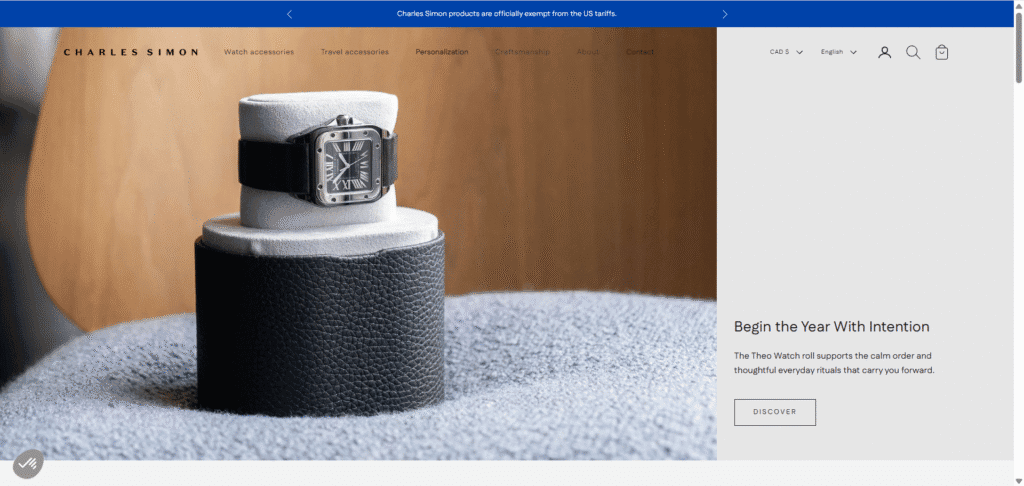Open the search magnifier icon

pyautogui.click(x=913, y=52)
